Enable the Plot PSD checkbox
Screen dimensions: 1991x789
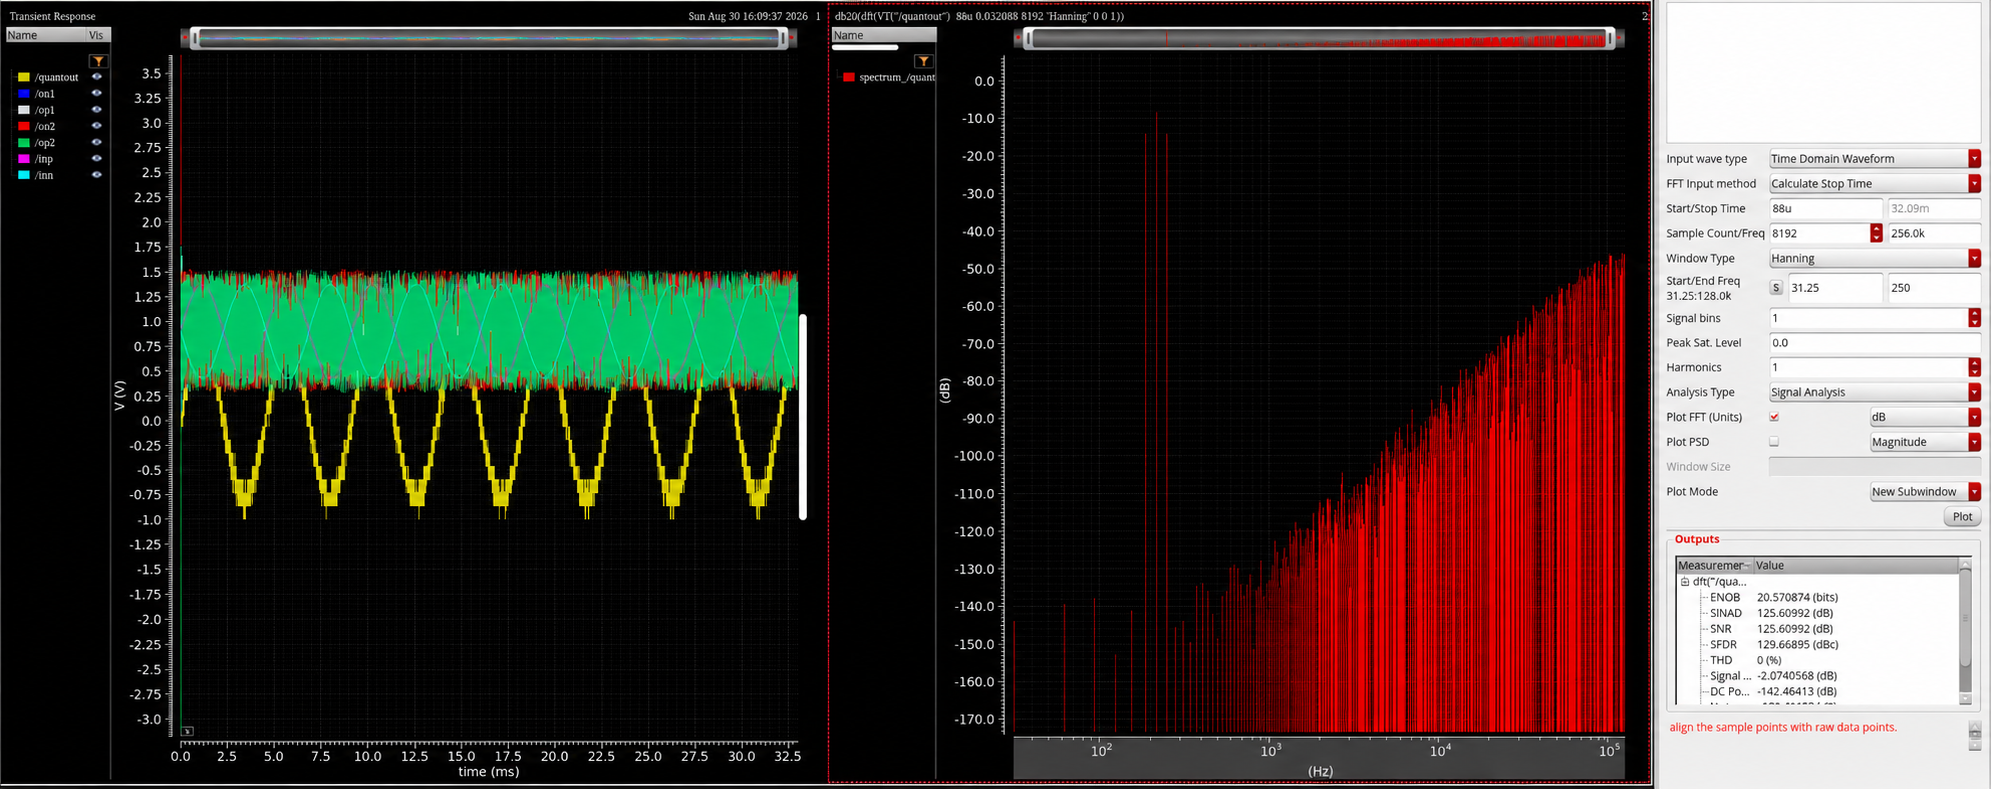1774,442
